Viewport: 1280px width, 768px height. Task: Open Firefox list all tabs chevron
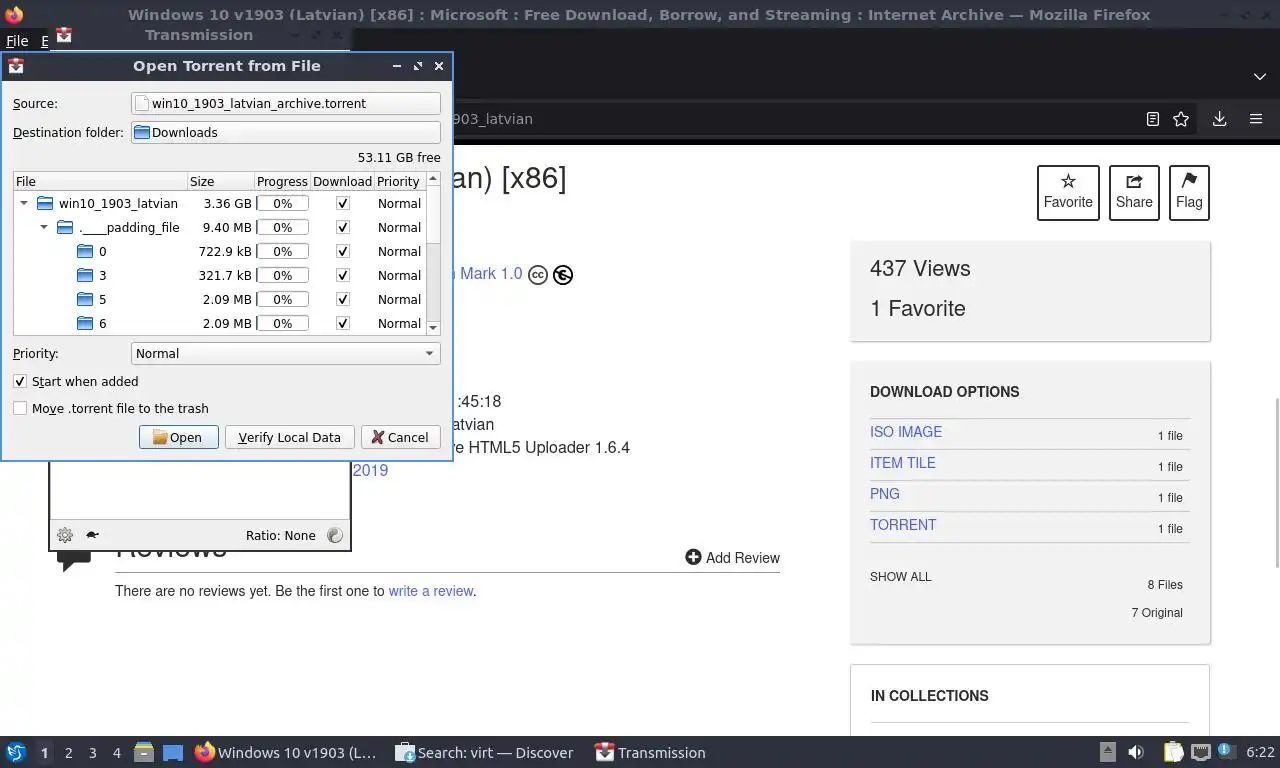pyautogui.click(x=1259, y=76)
